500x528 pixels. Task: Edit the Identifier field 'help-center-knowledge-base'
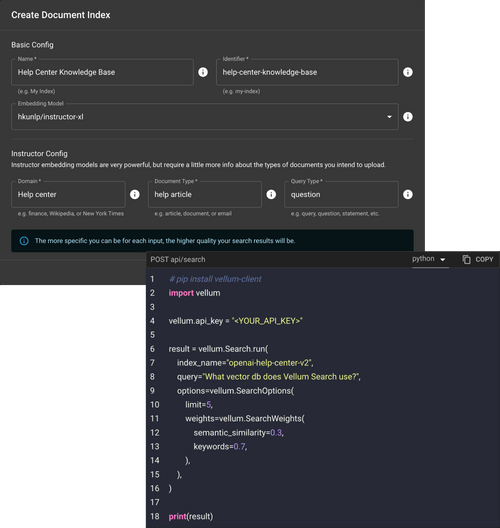307,72
